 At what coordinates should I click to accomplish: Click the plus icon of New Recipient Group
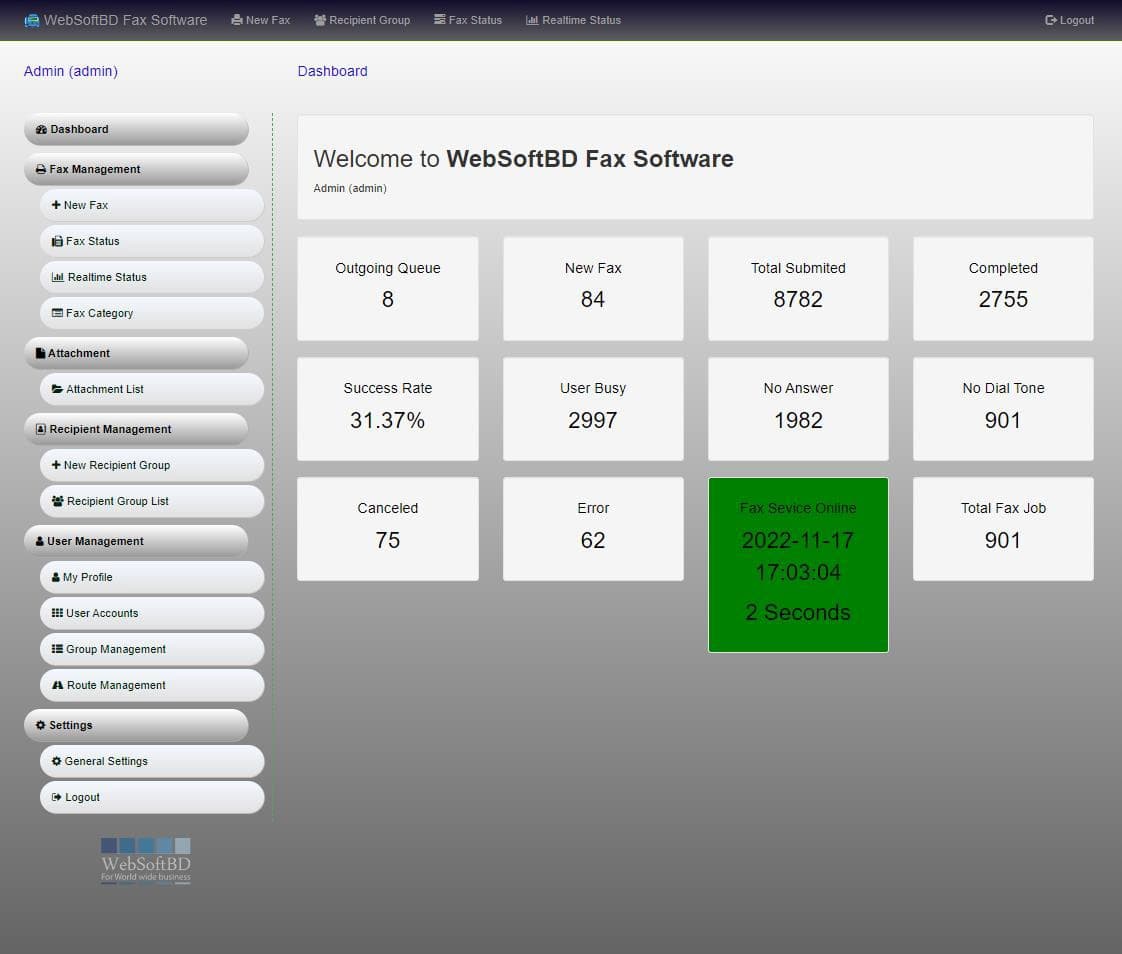pos(56,464)
